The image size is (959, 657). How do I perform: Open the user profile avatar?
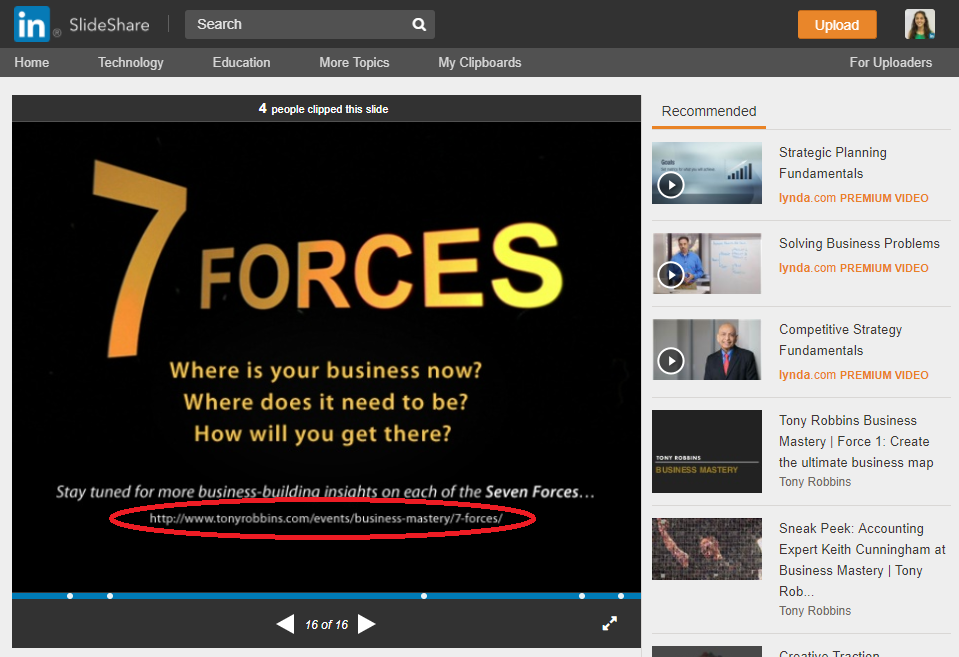[x=920, y=24]
